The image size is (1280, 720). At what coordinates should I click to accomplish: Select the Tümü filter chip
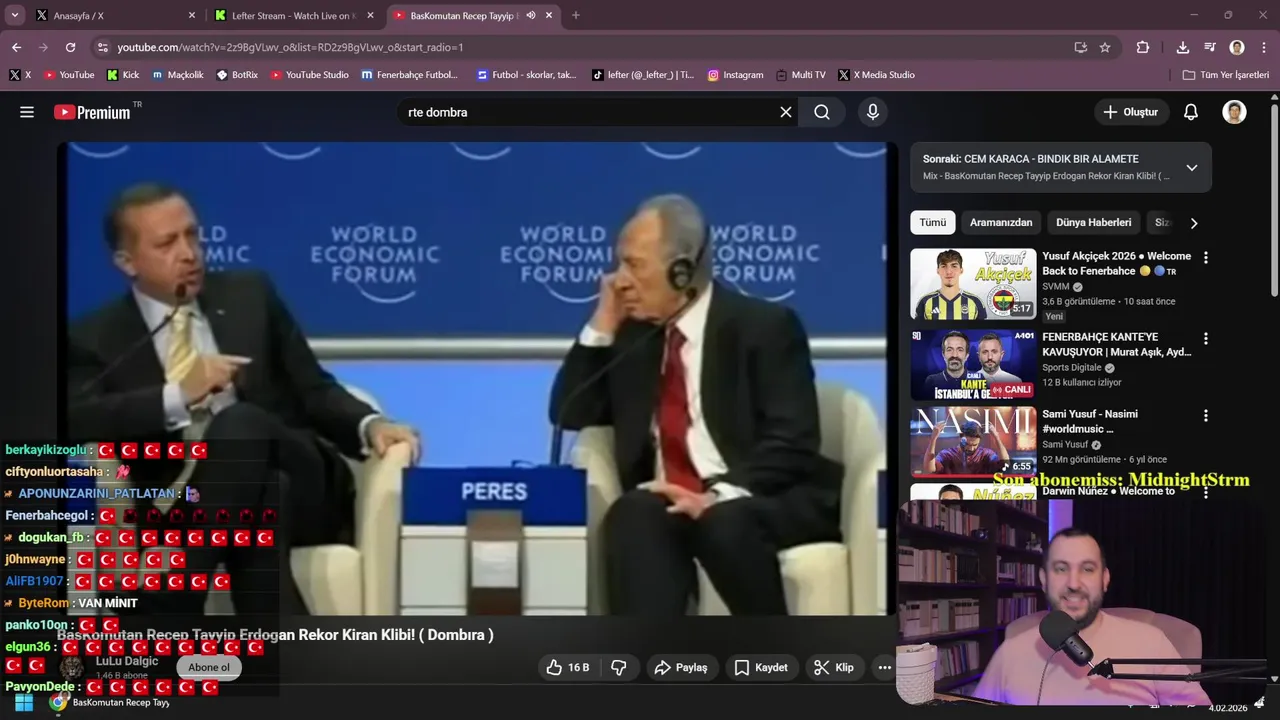[932, 222]
